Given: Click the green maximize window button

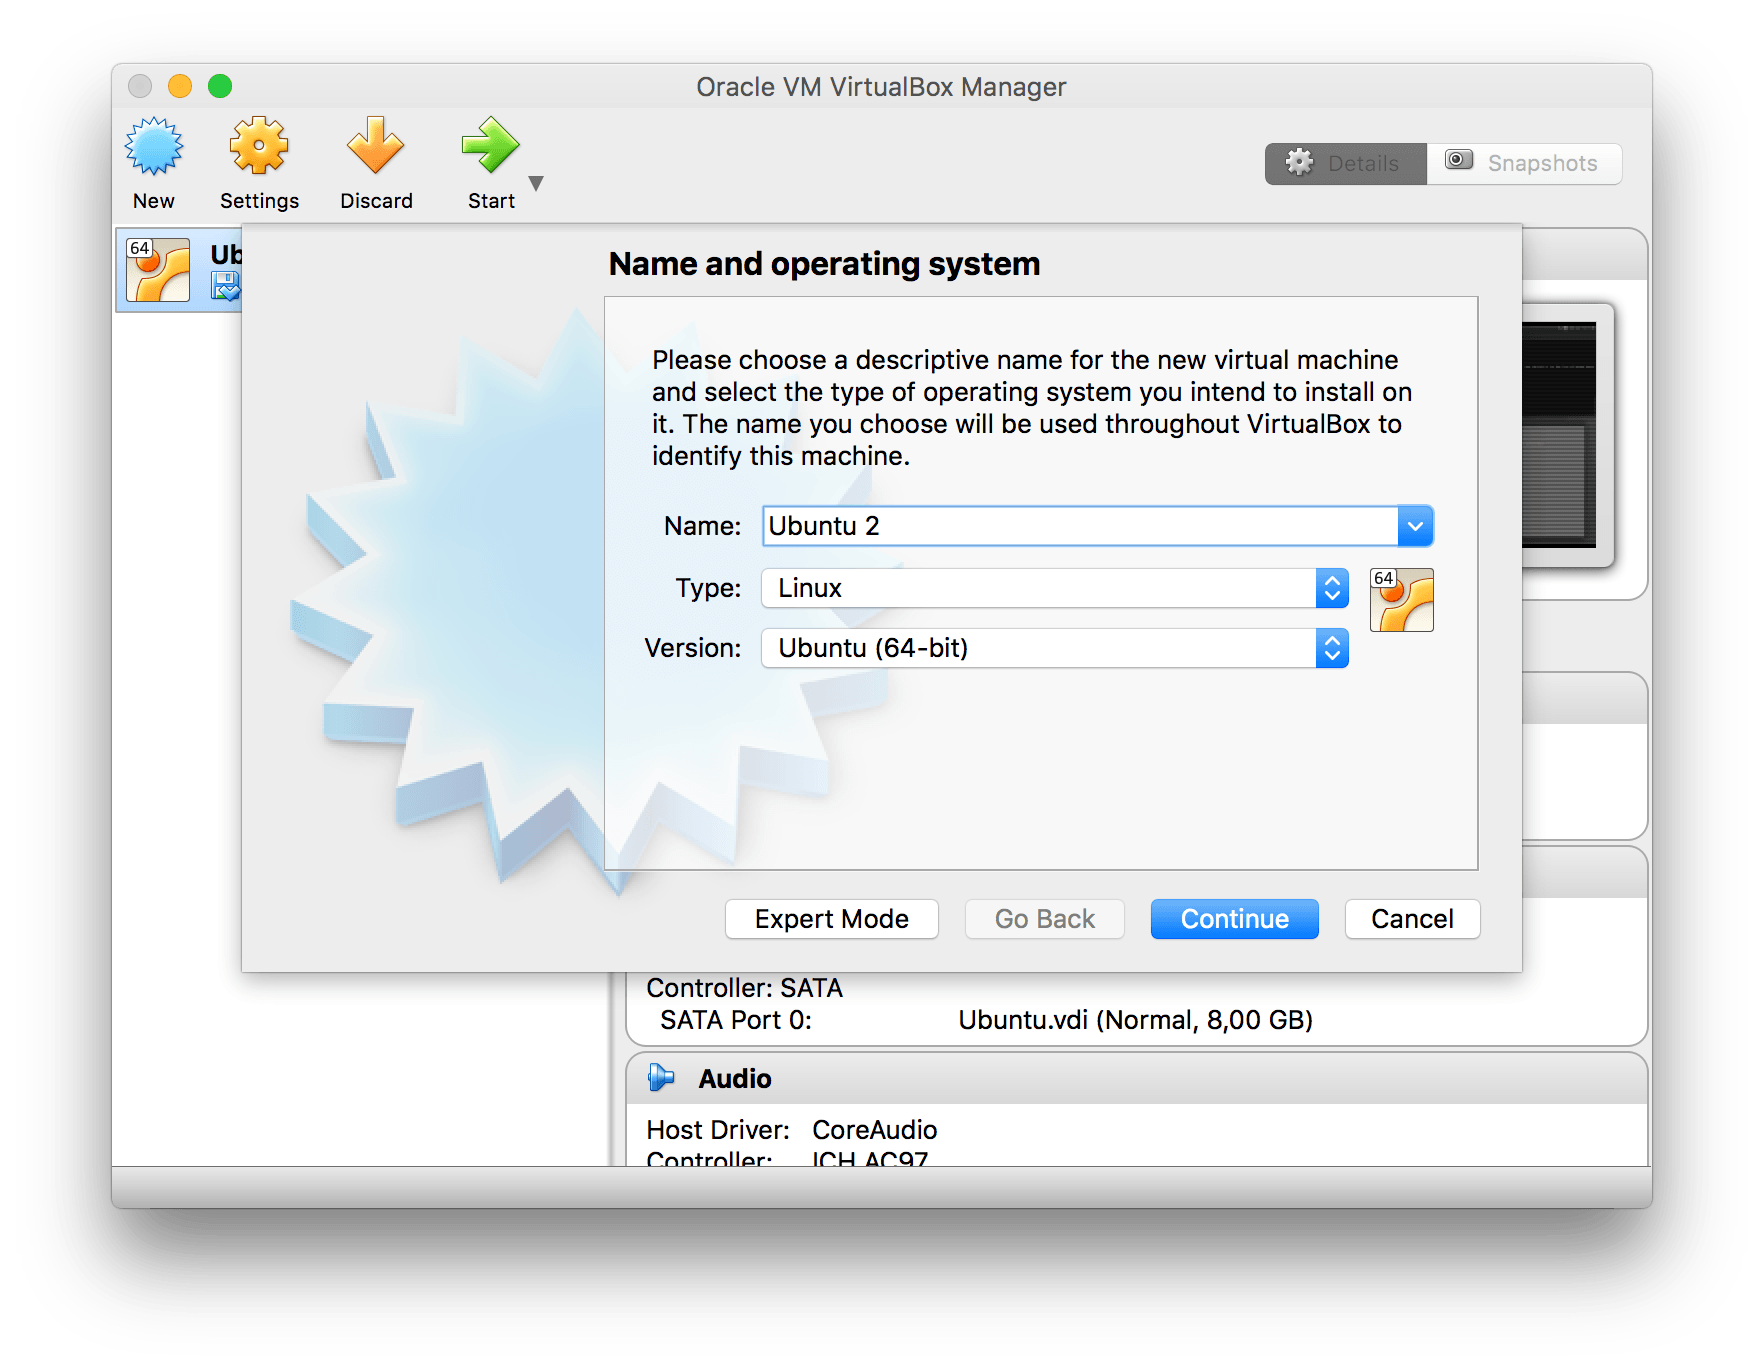Looking at the screenshot, I should [x=220, y=86].
